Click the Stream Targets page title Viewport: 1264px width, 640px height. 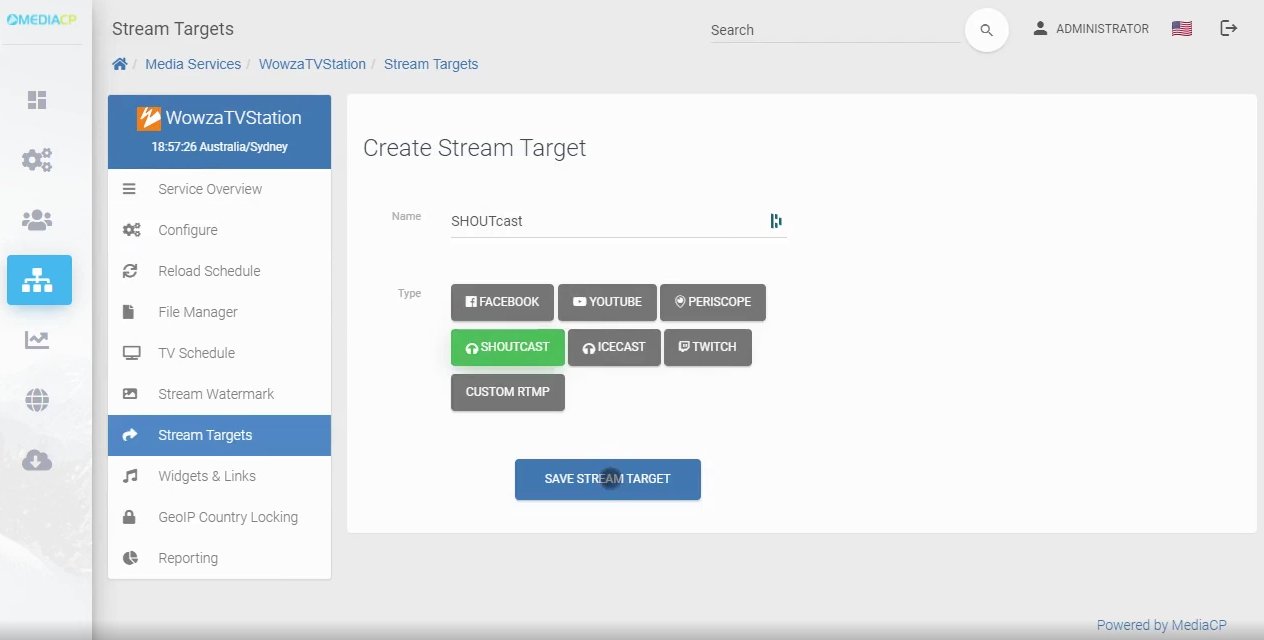(173, 29)
